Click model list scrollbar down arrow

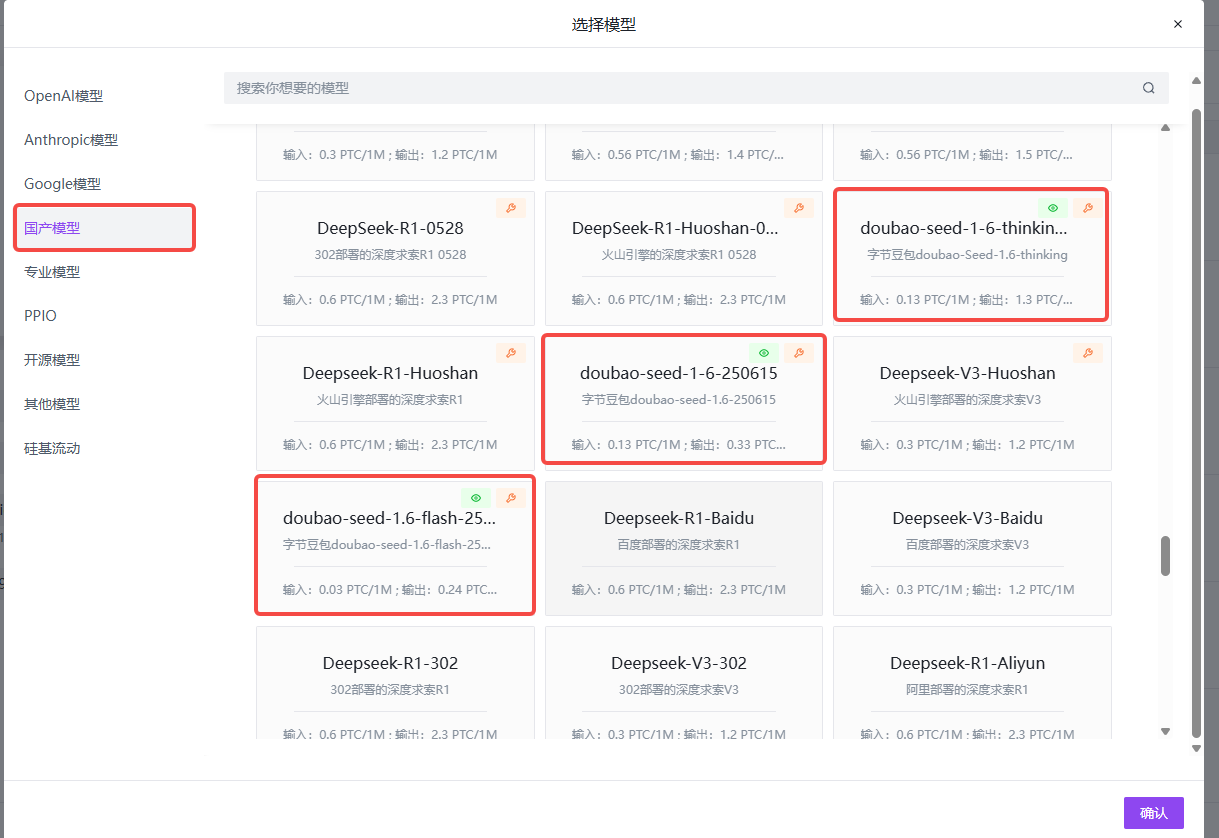click(1165, 732)
